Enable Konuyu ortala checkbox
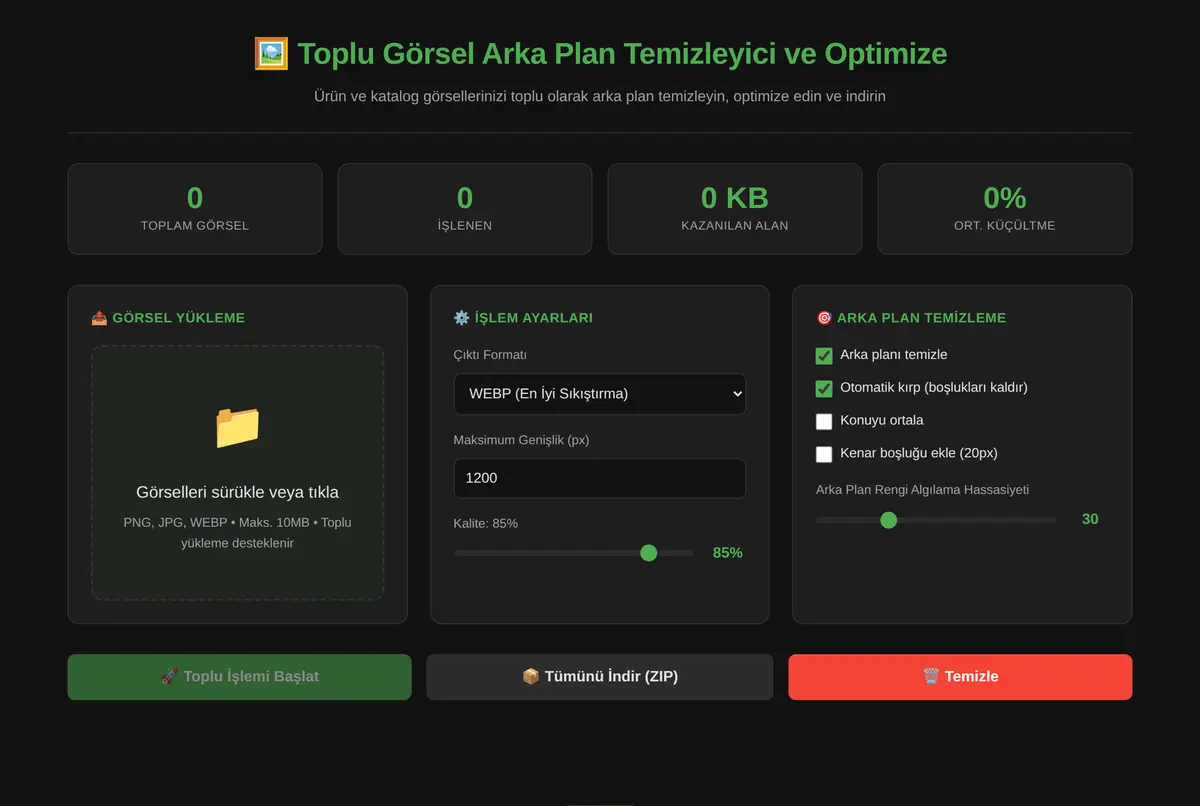Viewport: 1200px width, 806px height. pyautogui.click(x=824, y=421)
